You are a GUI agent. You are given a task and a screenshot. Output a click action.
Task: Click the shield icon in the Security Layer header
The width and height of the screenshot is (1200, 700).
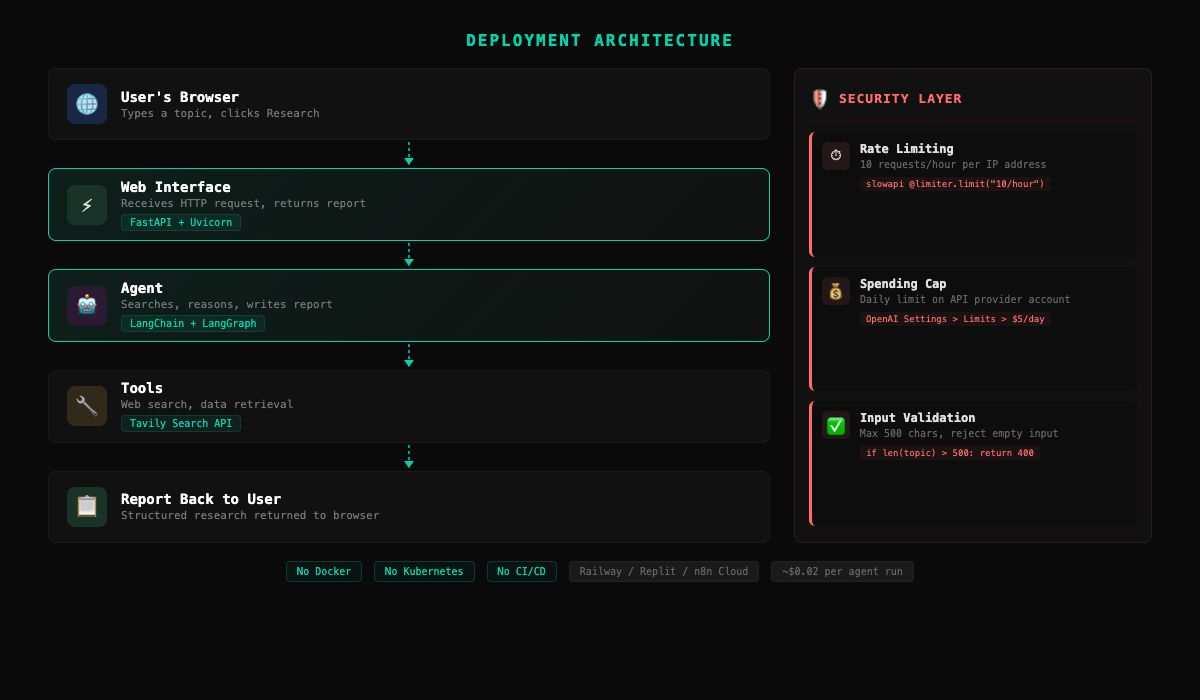pos(819,99)
